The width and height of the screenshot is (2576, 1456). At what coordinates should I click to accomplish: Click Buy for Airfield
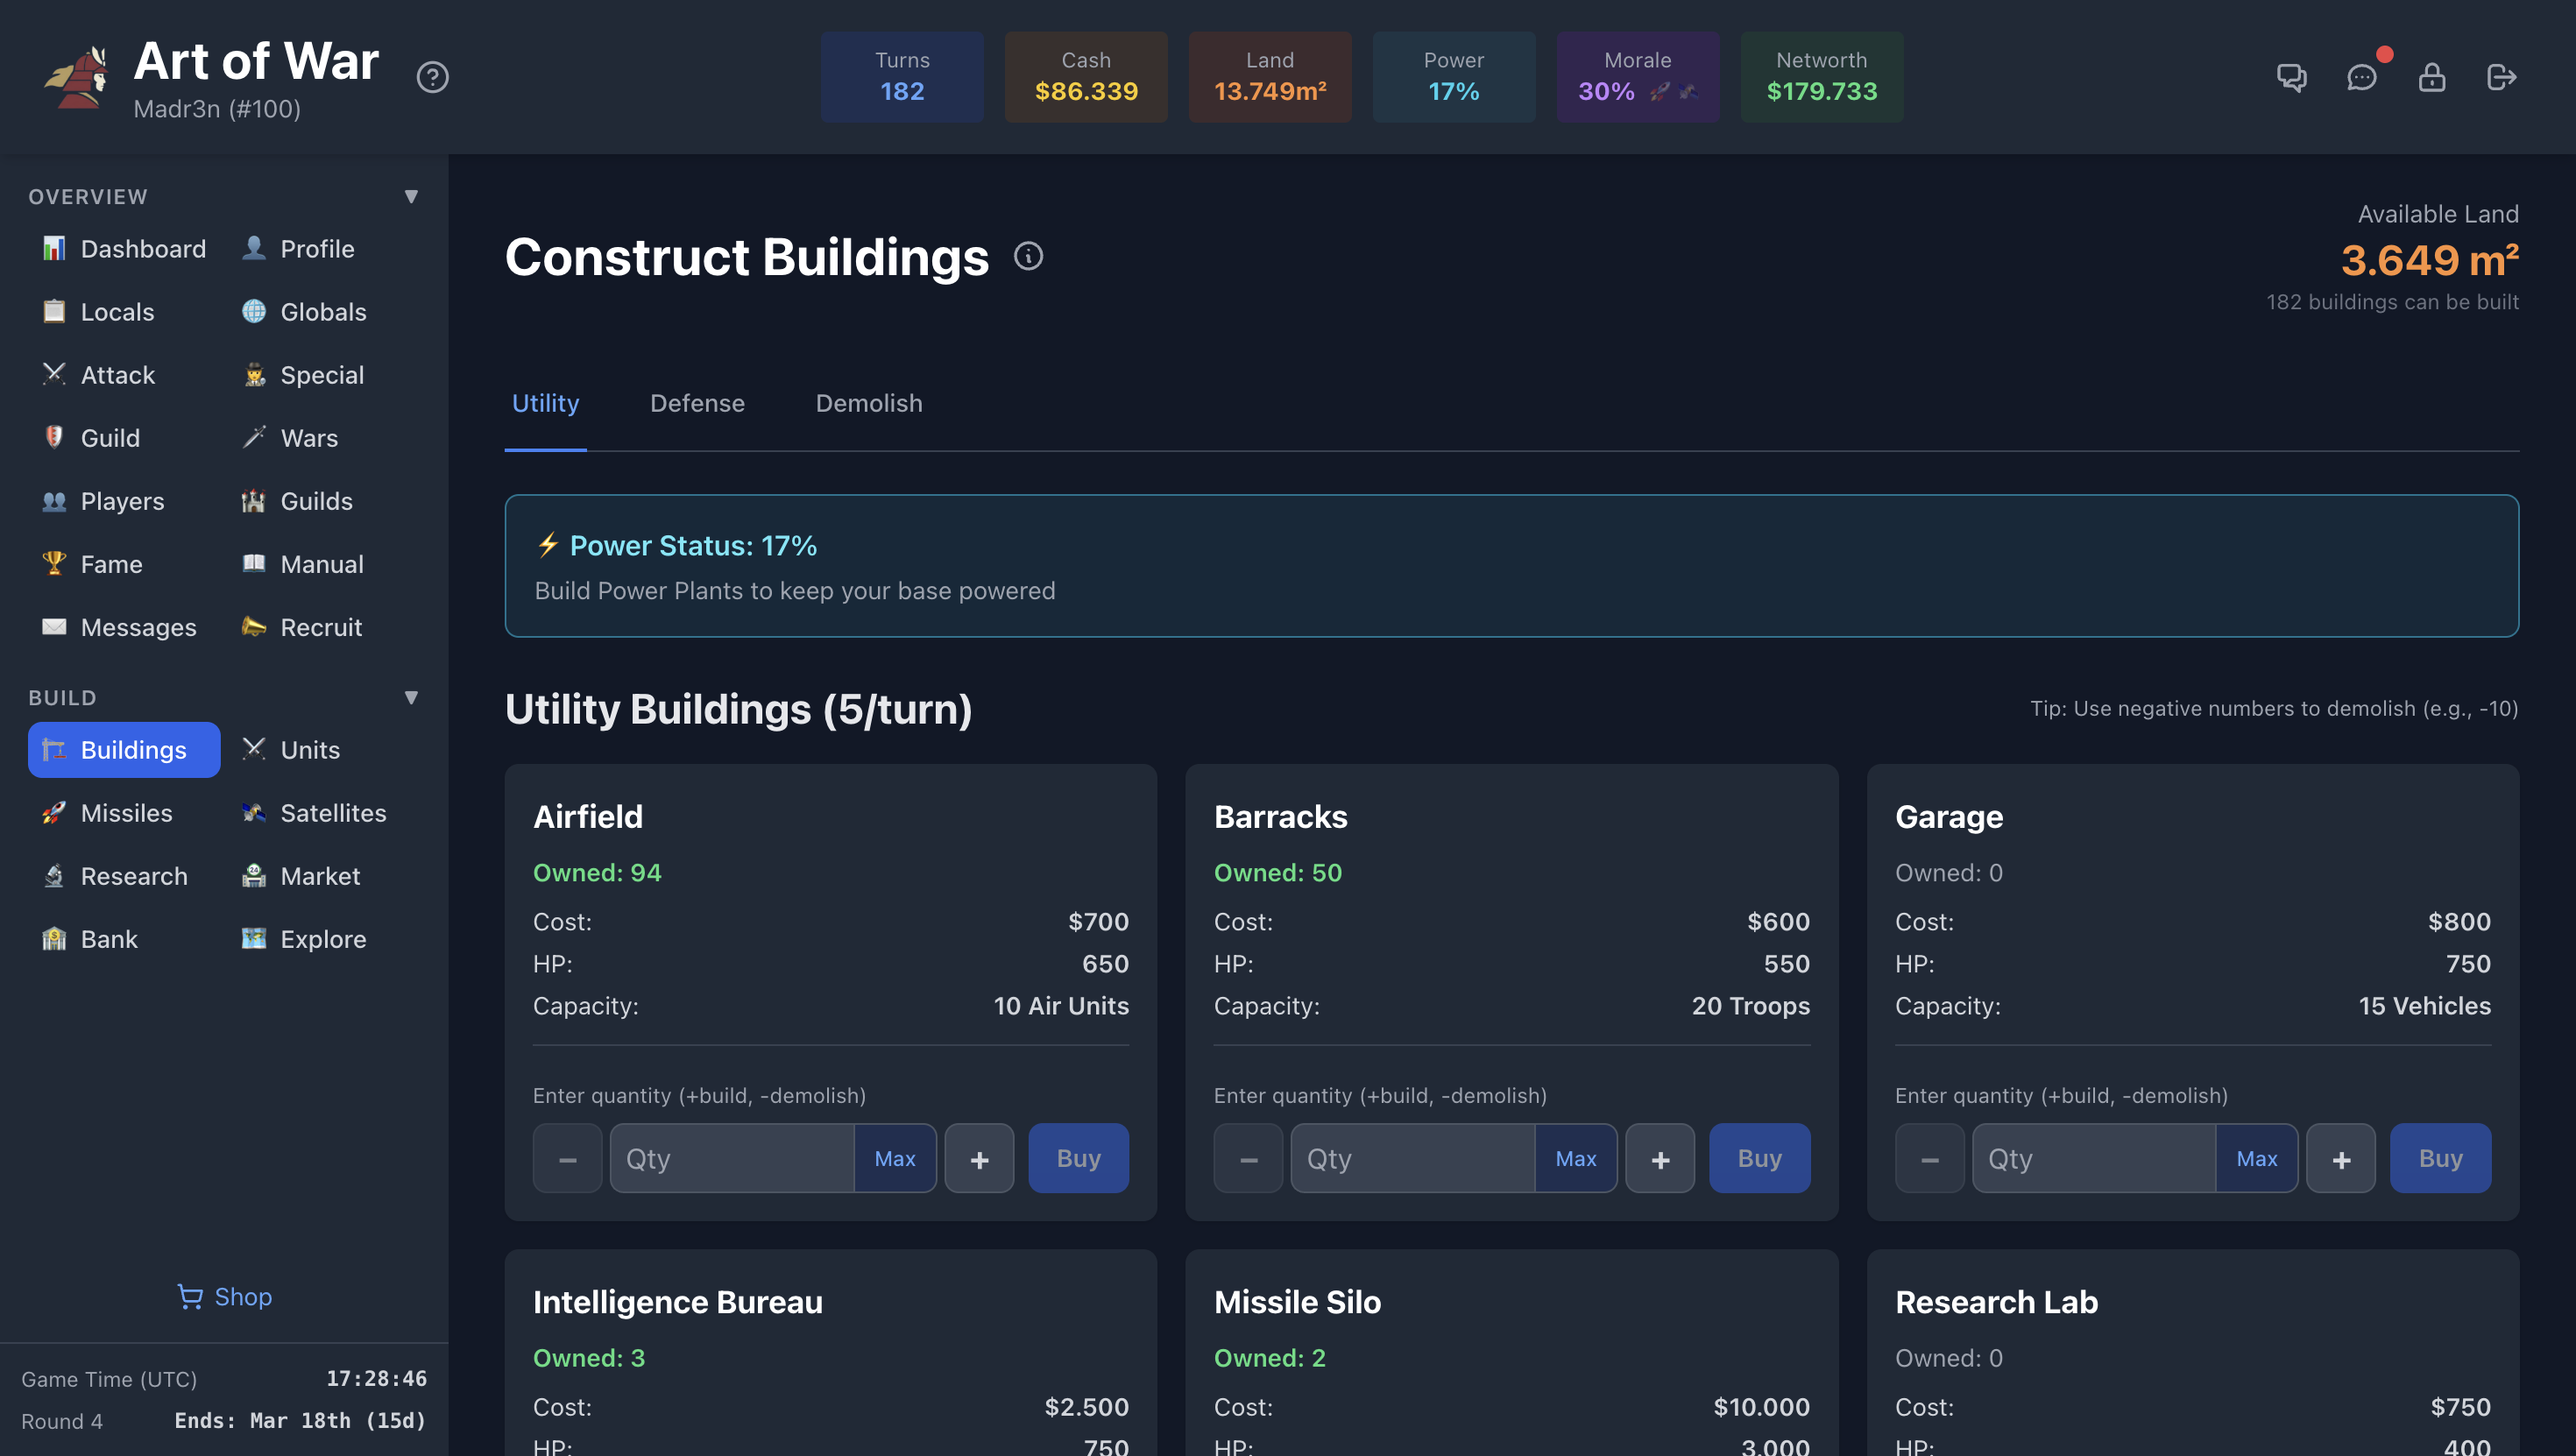point(1078,1158)
